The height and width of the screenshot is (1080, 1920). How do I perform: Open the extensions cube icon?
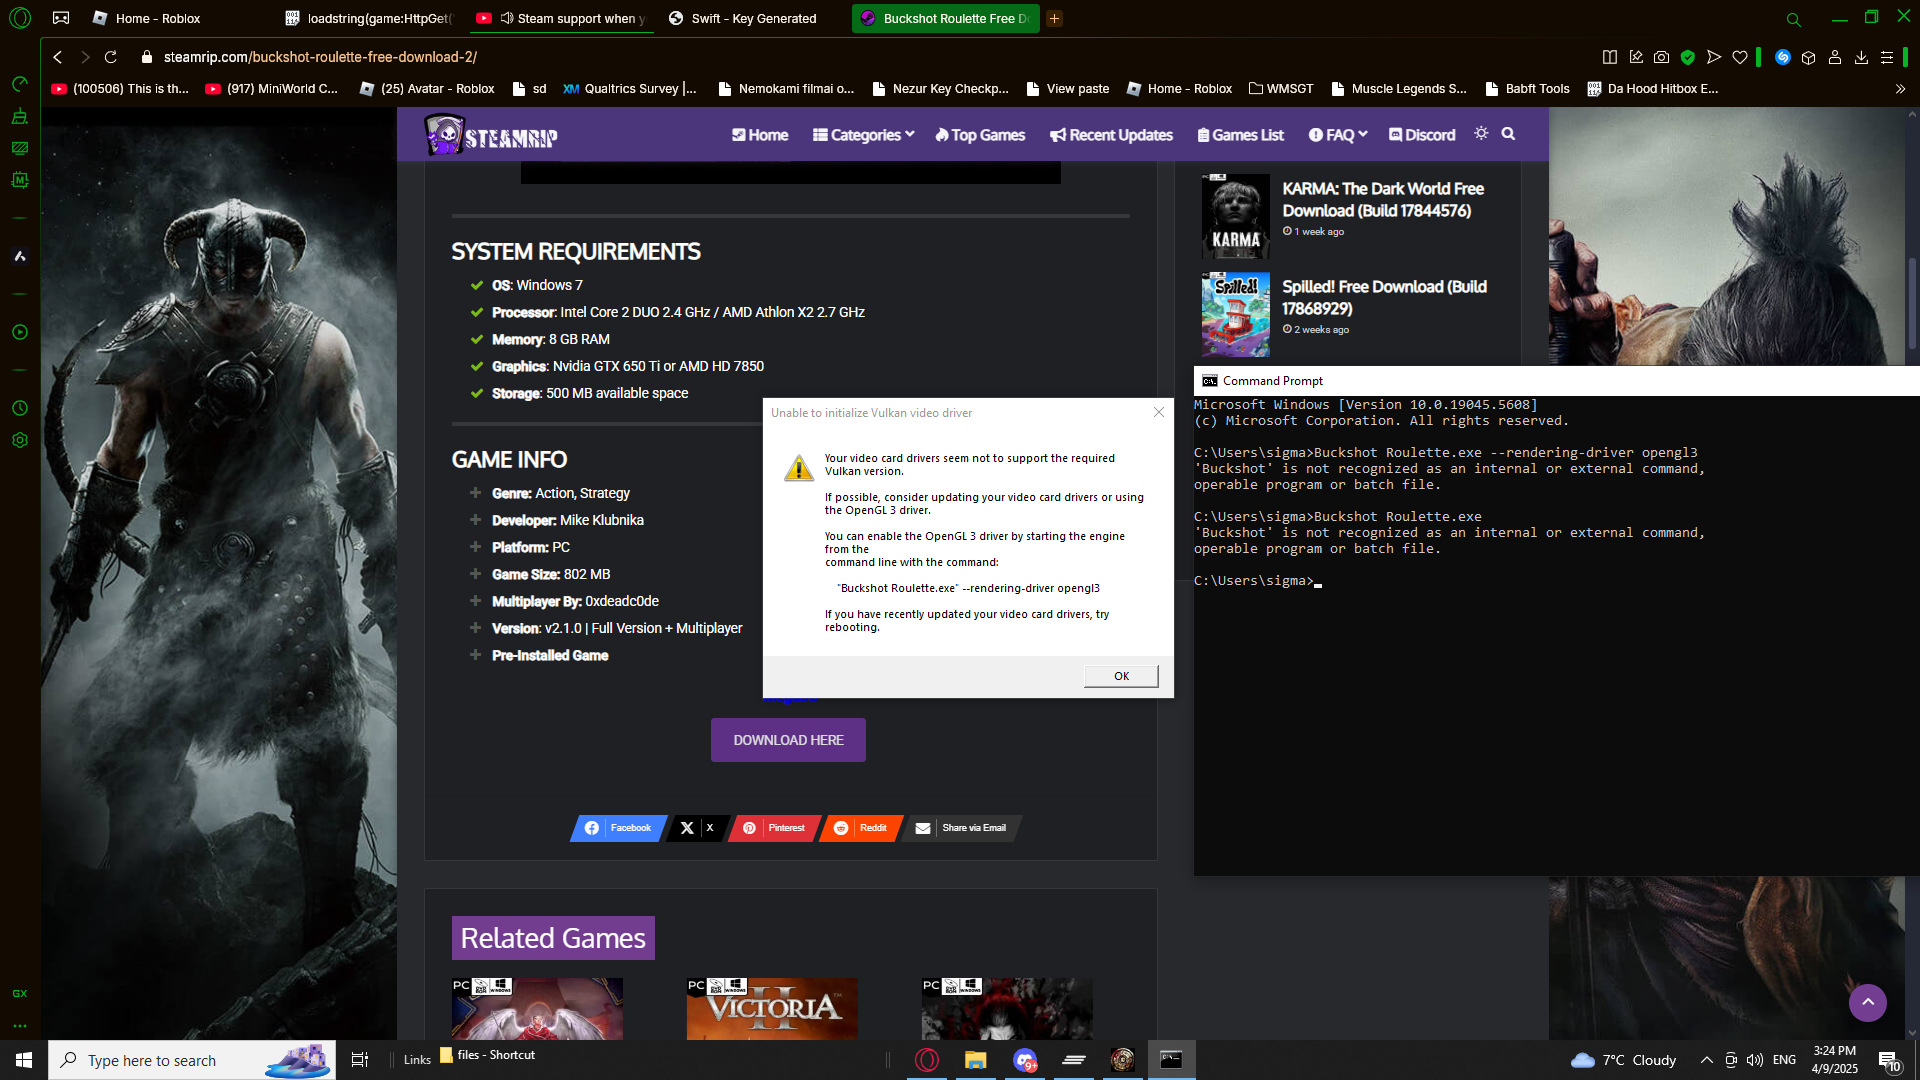coord(1809,57)
